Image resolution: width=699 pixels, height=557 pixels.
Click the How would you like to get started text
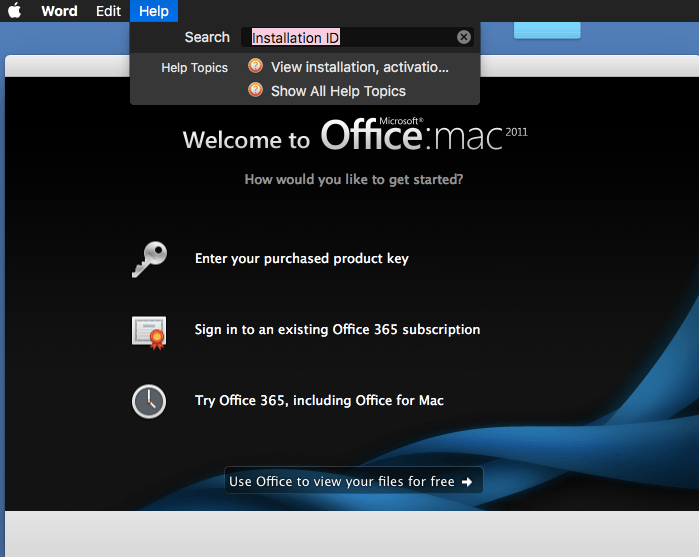point(354,179)
